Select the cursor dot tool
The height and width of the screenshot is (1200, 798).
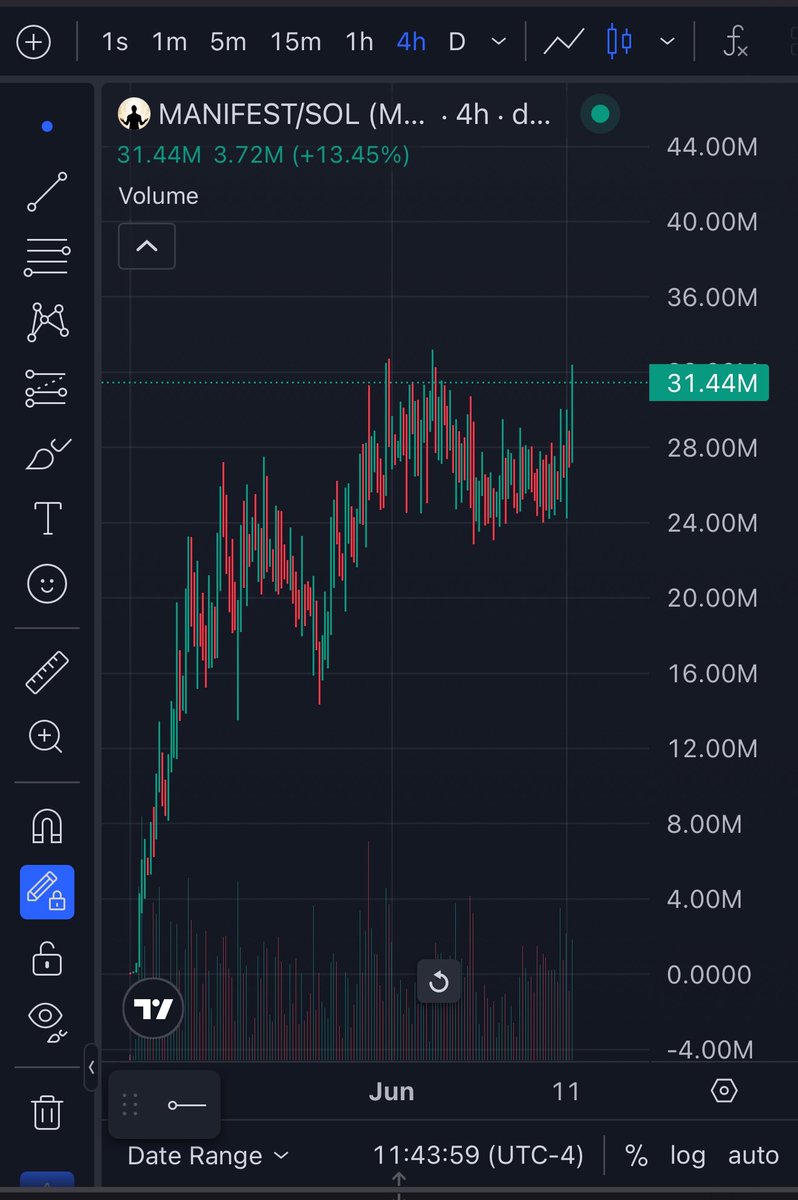click(x=46, y=126)
